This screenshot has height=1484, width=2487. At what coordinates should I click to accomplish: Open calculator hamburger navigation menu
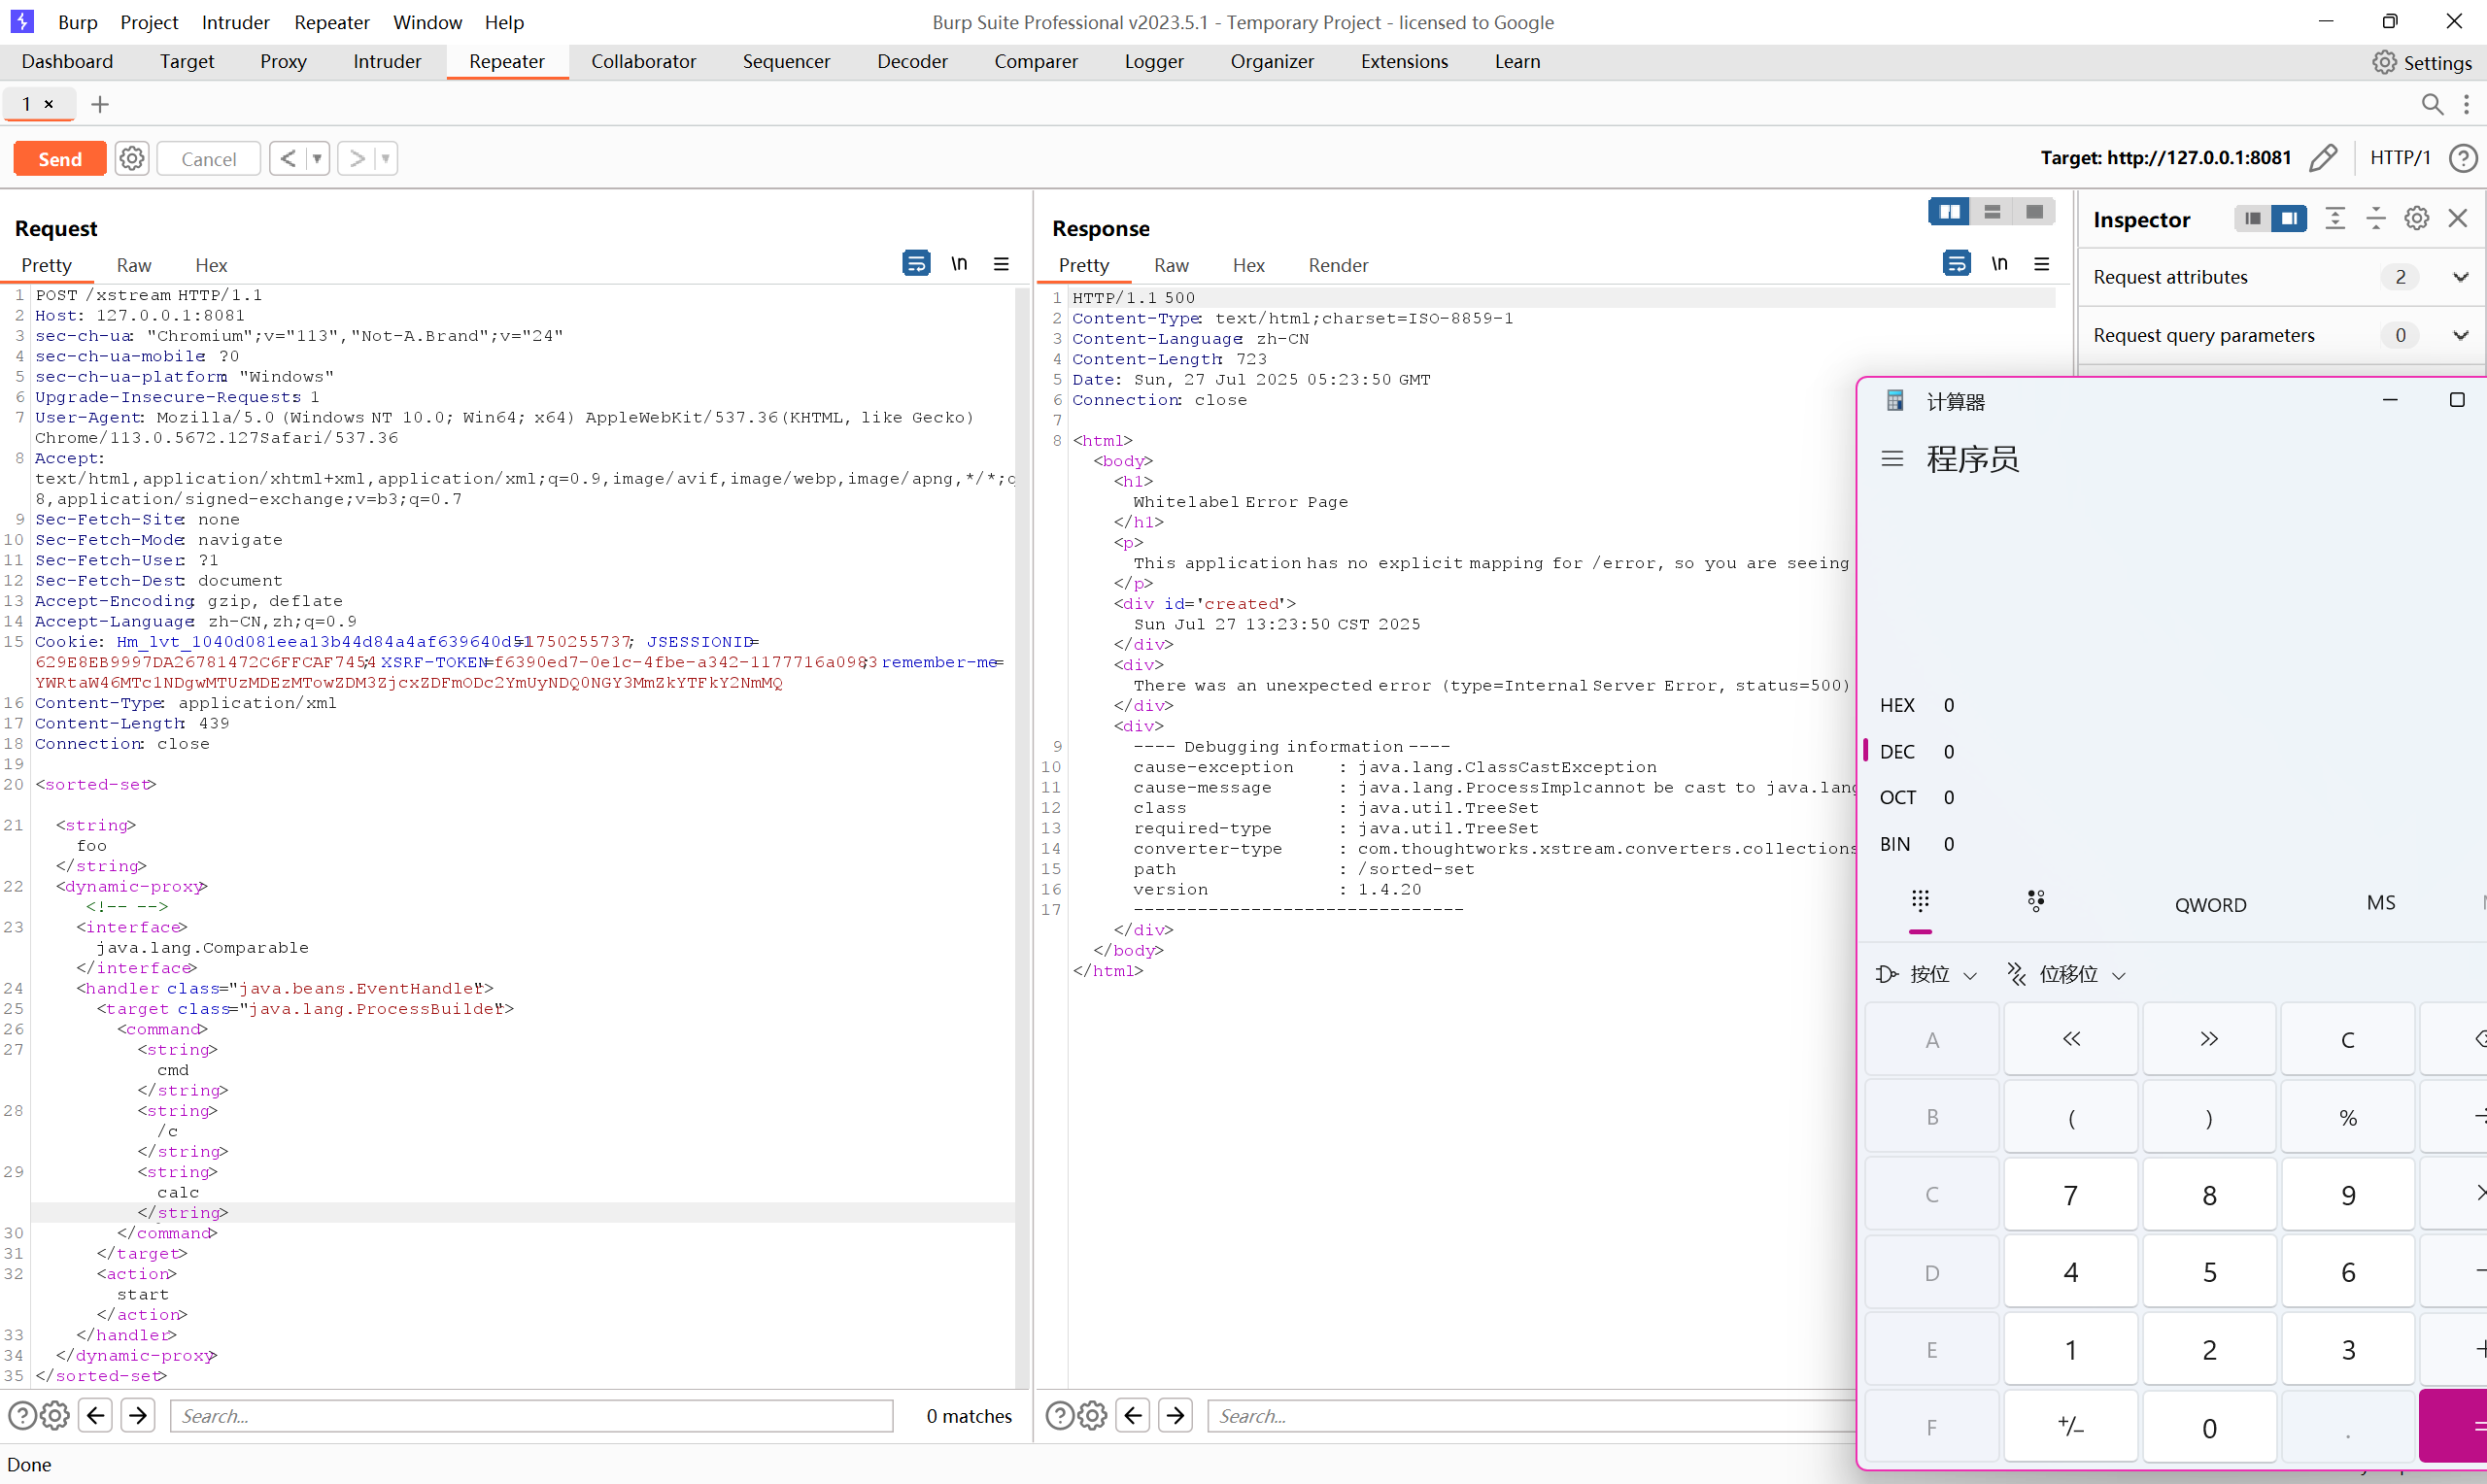[1892, 459]
